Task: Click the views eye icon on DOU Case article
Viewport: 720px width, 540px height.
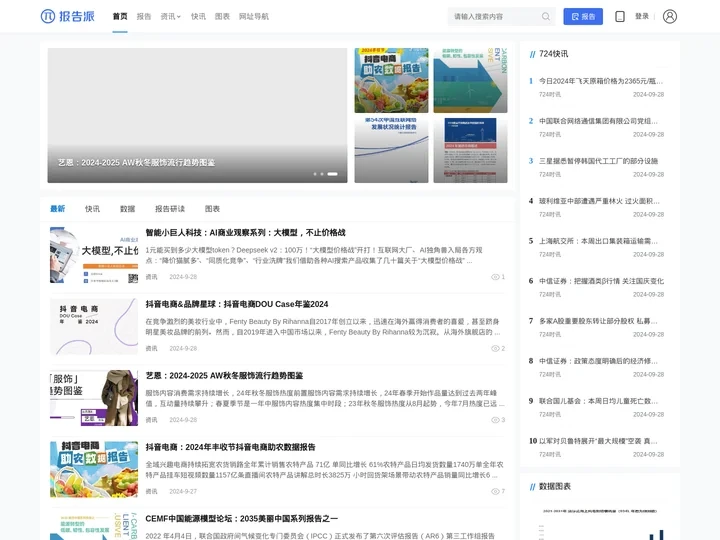Action: point(495,349)
